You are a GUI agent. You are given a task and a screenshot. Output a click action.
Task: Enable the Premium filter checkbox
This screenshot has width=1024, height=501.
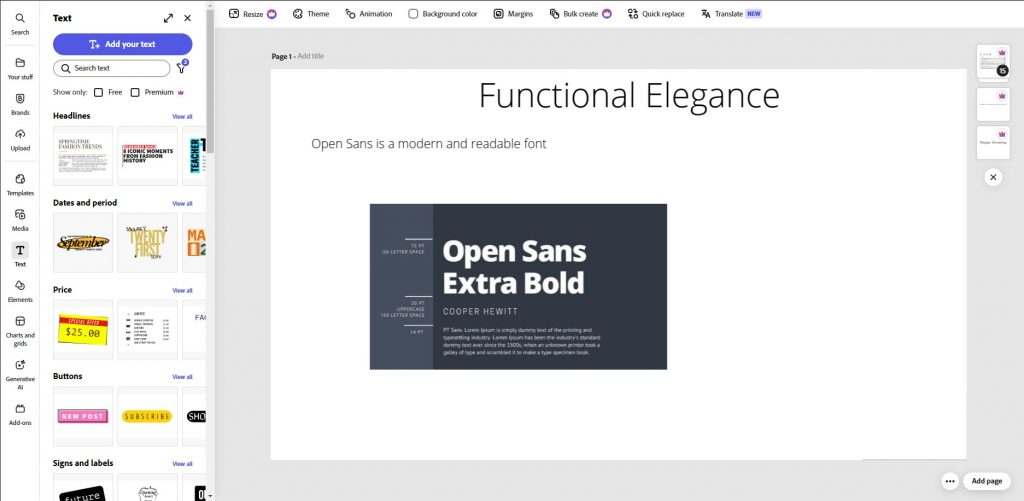click(135, 92)
